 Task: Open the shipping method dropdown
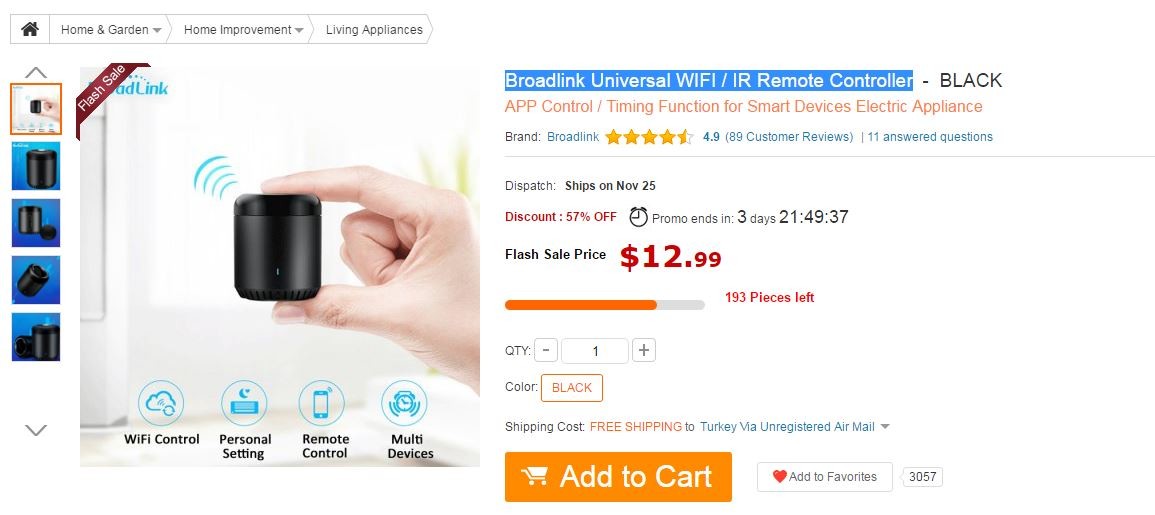[884, 427]
